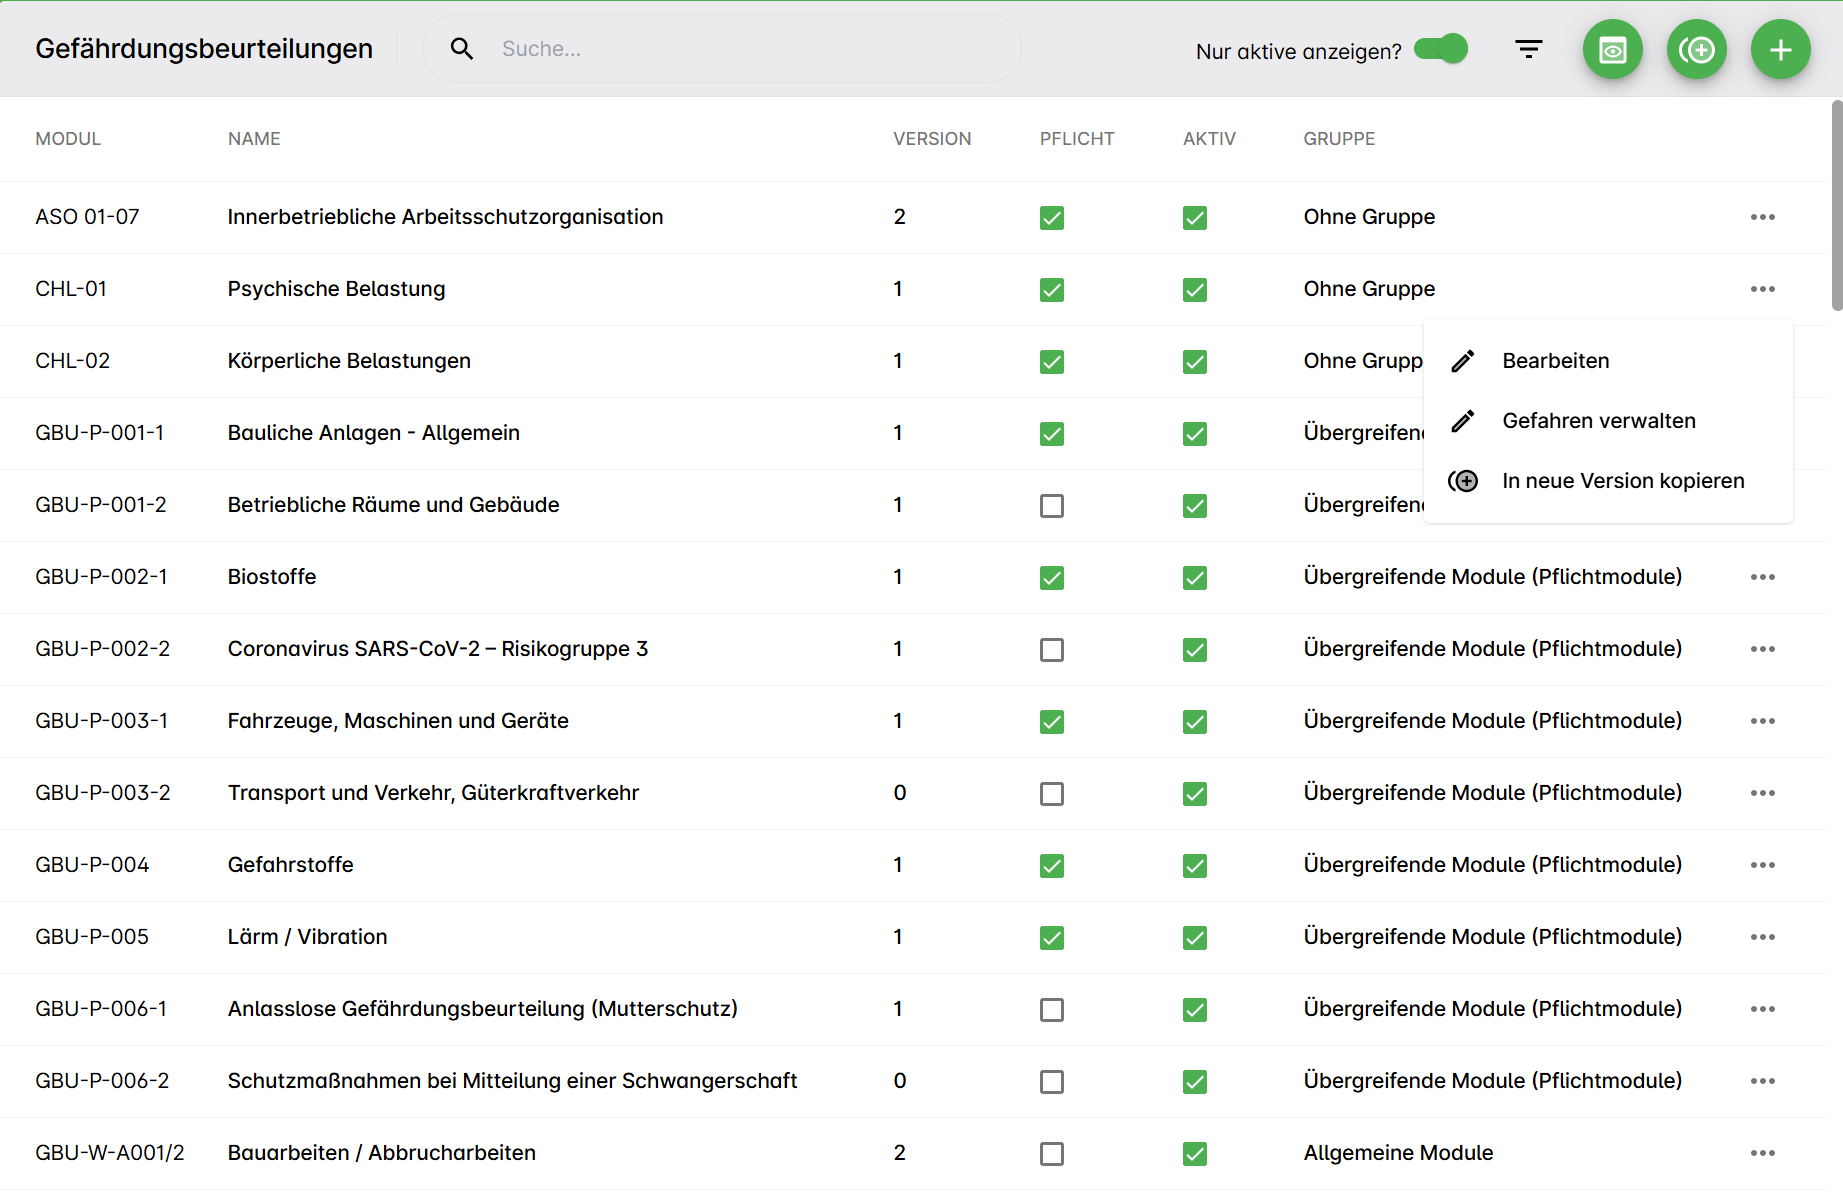
Task: Click green copy-to-new-version header button
Action: [x=1696, y=50]
